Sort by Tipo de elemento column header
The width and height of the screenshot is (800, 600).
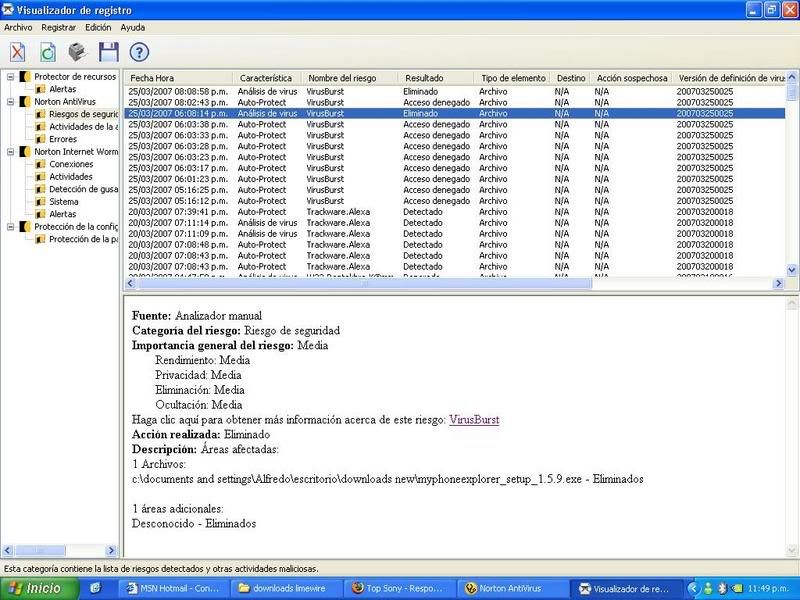tap(512, 78)
